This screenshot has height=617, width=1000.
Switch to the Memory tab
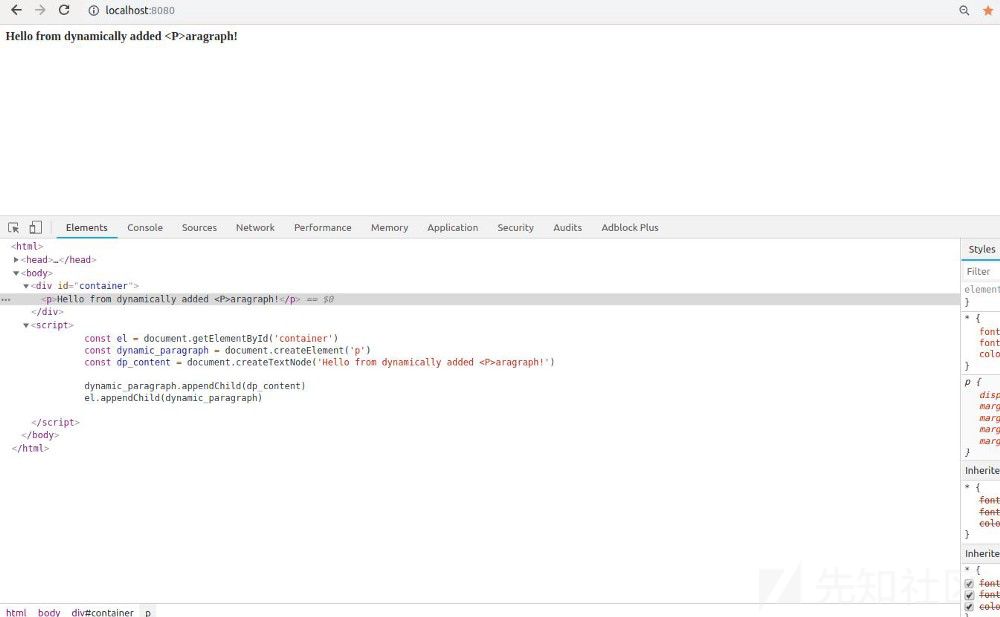389,227
